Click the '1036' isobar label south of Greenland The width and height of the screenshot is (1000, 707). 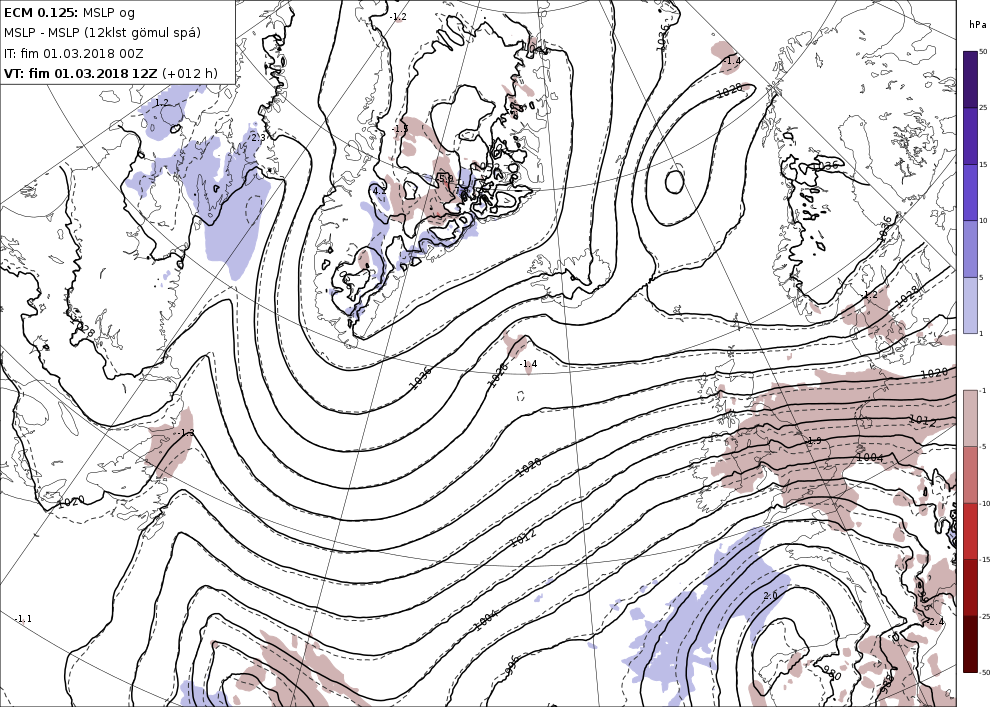(420, 377)
